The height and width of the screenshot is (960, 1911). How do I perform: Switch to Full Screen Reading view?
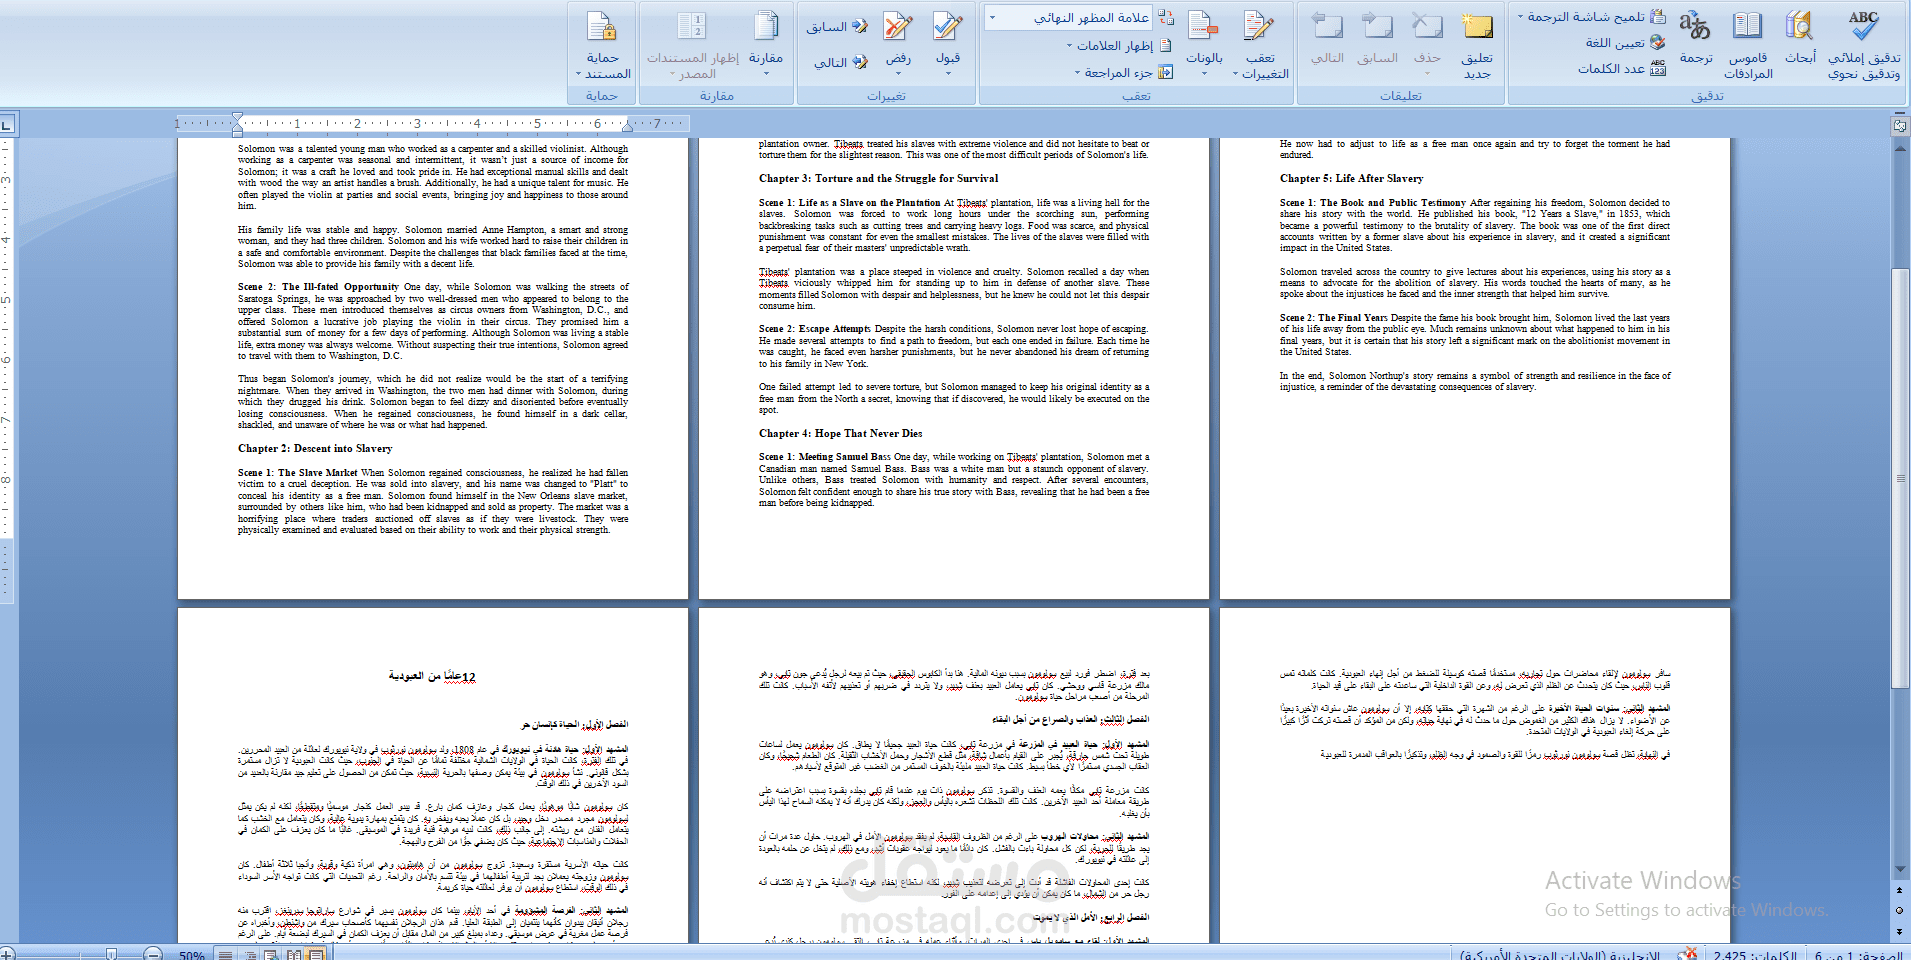[294, 954]
